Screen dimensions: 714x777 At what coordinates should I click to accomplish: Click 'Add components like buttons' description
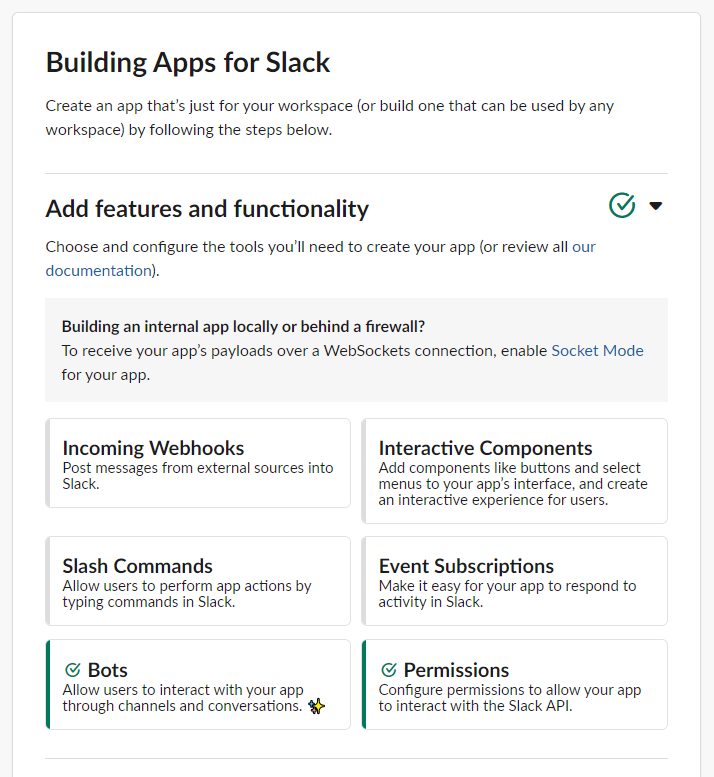tap(513, 484)
